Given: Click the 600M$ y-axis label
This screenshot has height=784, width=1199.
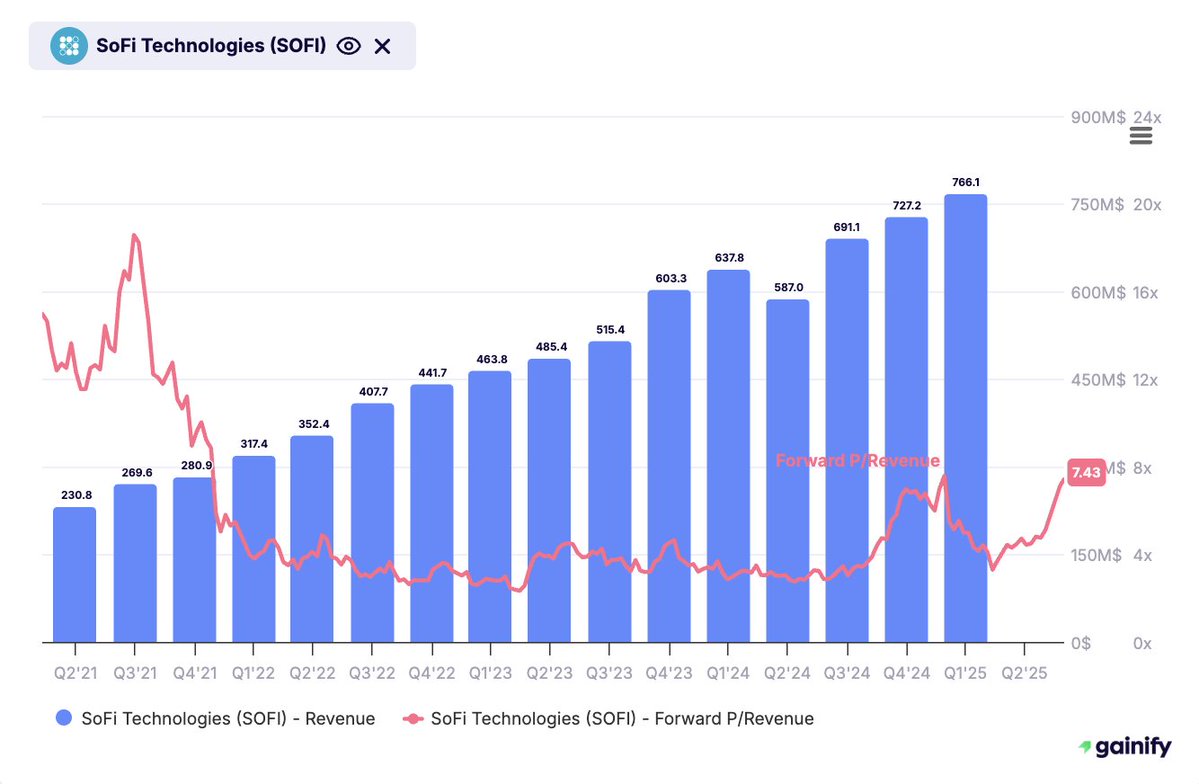Looking at the screenshot, I should (1098, 292).
